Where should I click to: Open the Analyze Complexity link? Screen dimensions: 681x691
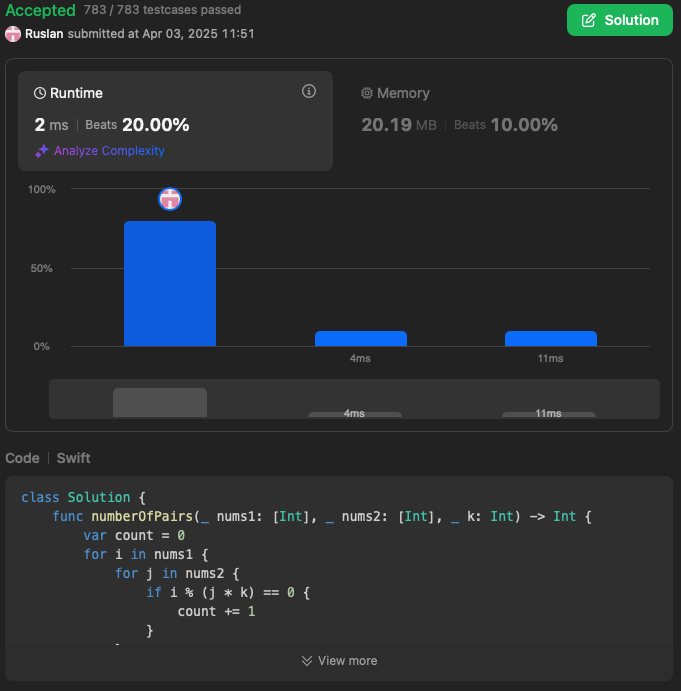coord(109,151)
